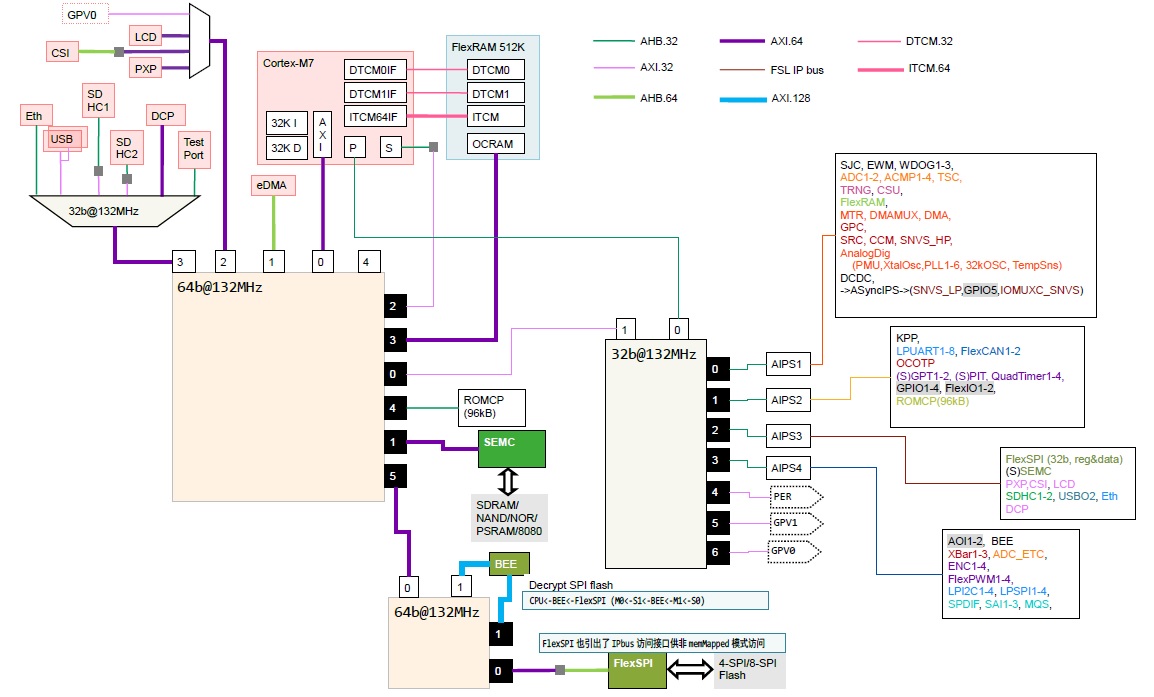
Task: Click the dashed PER arrow shape
Action: [796, 497]
